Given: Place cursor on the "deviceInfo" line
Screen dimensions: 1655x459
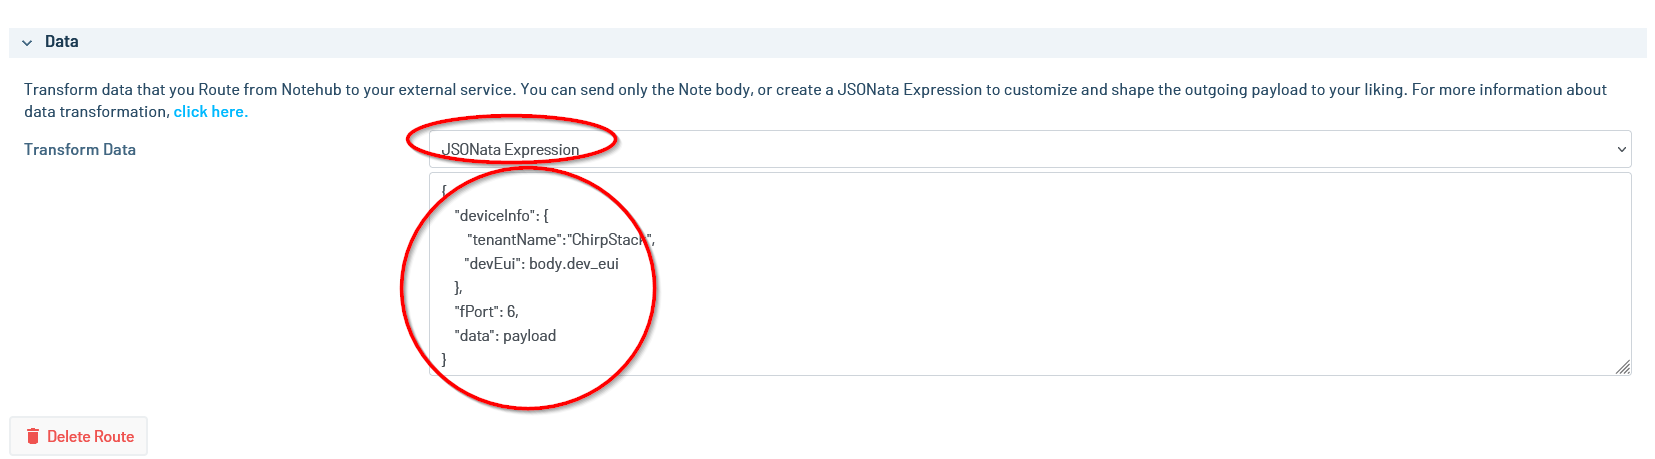Looking at the screenshot, I should (500, 216).
